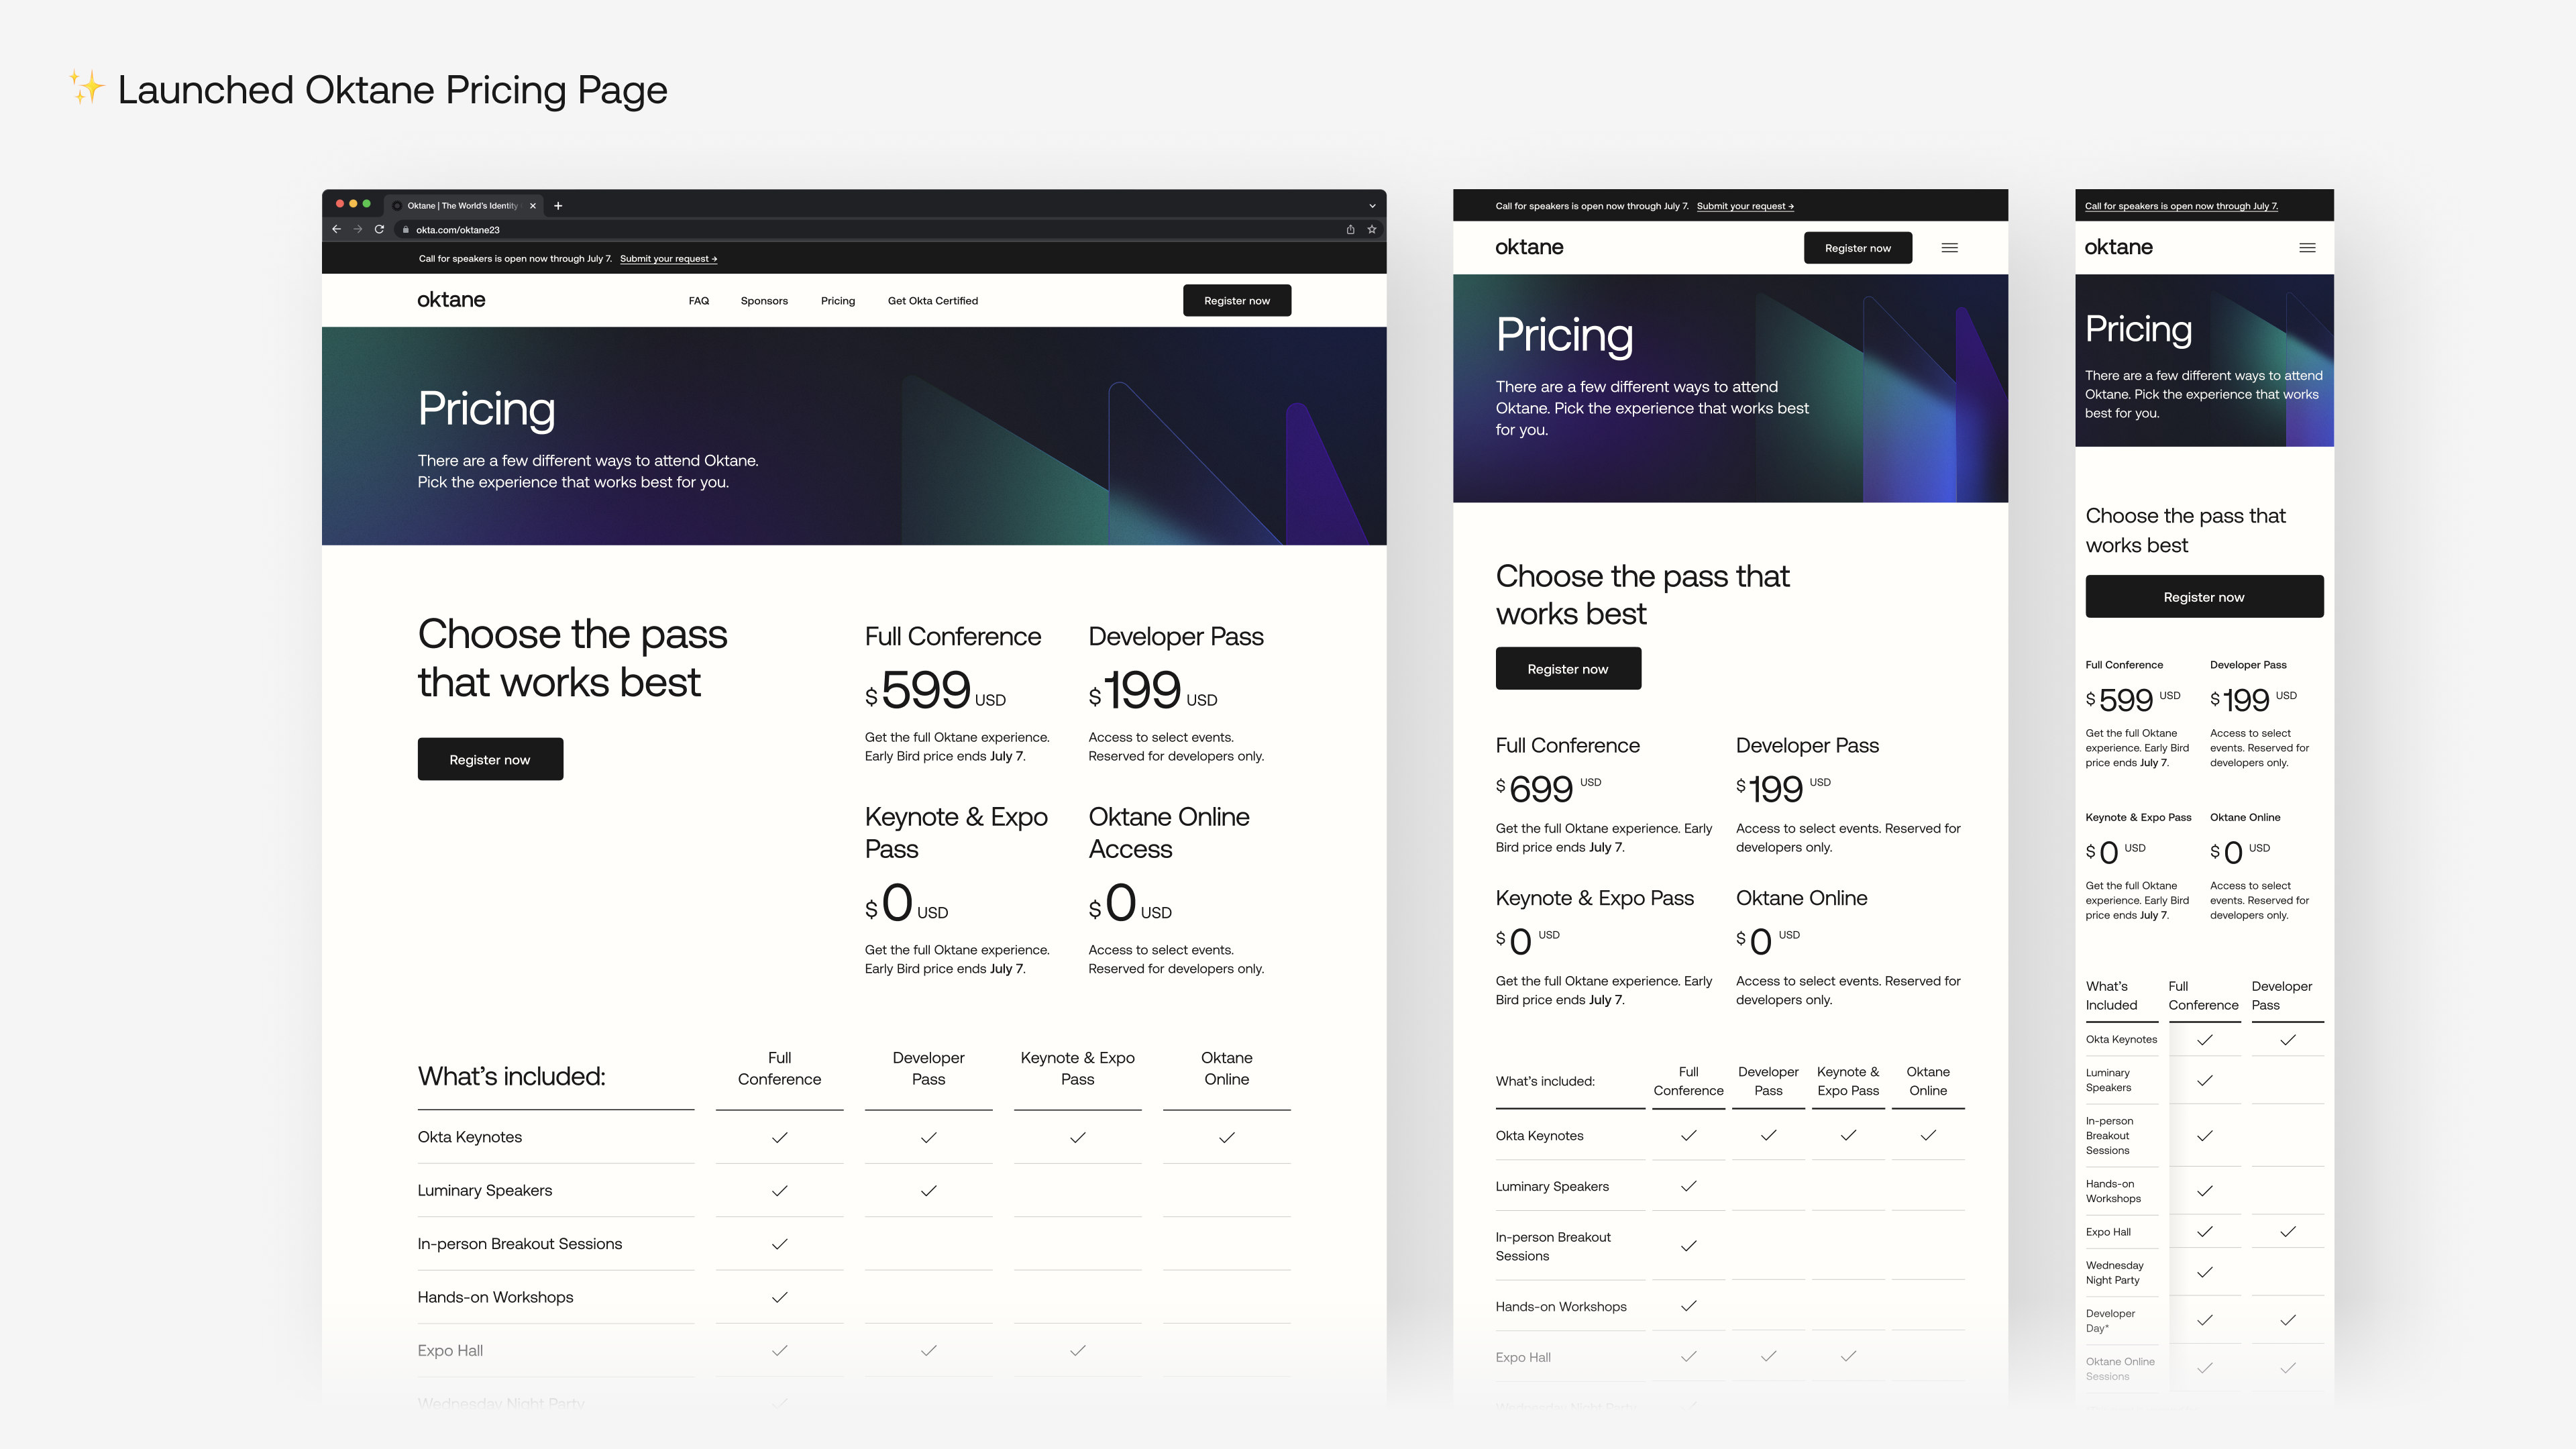Open the Sponsors nav item
The height and width of the screenshot is (1449, 2576).
click(x=764, y=301)
